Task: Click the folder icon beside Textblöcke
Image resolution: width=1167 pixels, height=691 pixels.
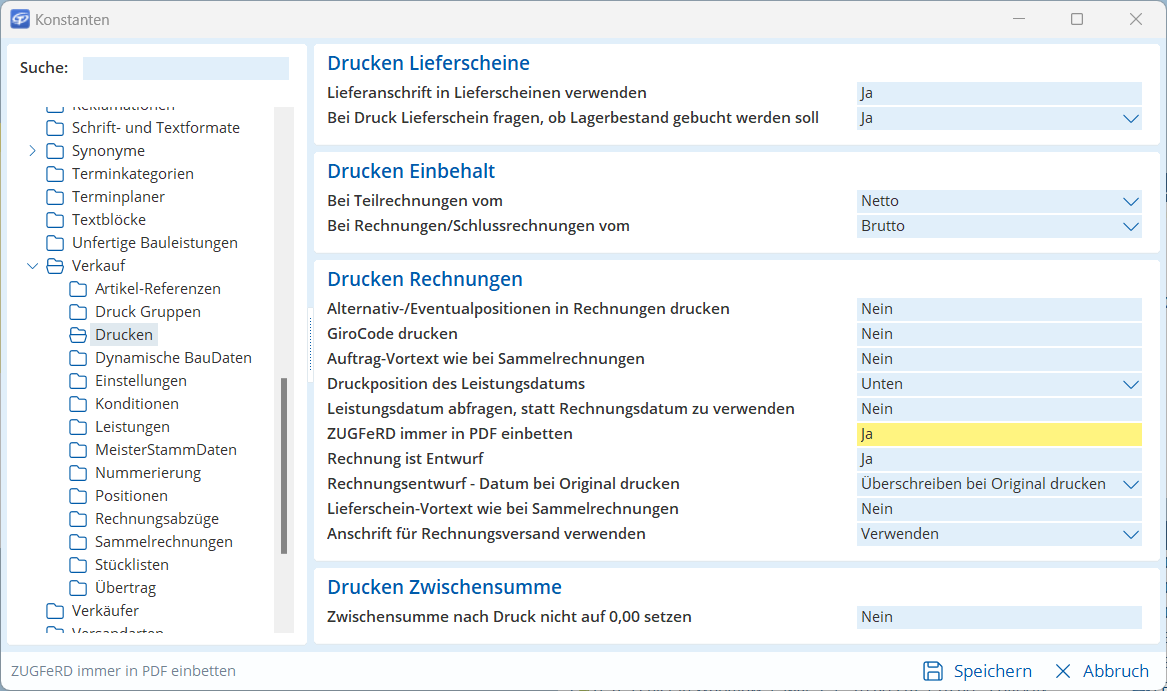Action: coord(55,220)
